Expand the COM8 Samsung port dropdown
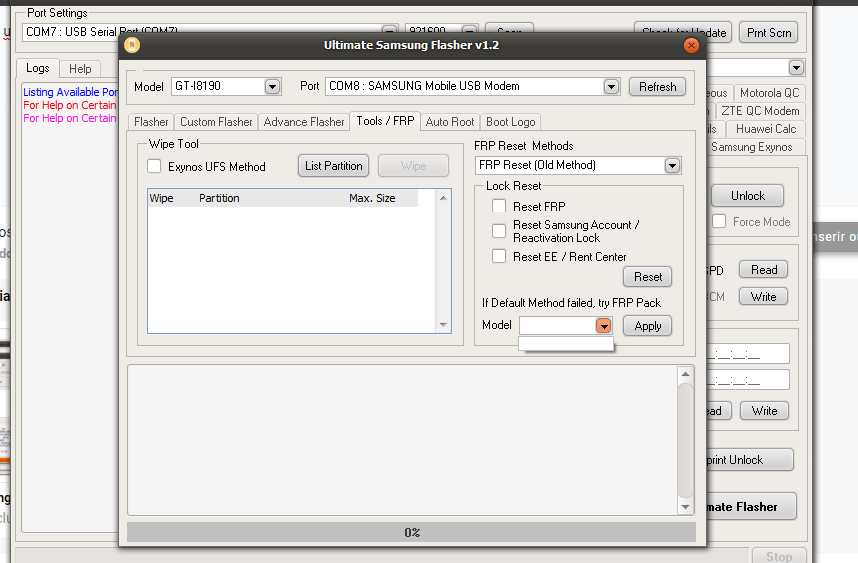 [x=611, y=86]
